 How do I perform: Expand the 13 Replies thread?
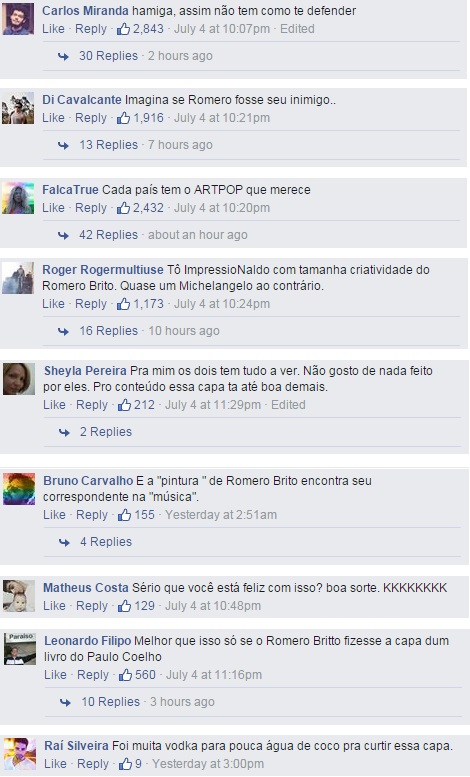click(109, 145)
